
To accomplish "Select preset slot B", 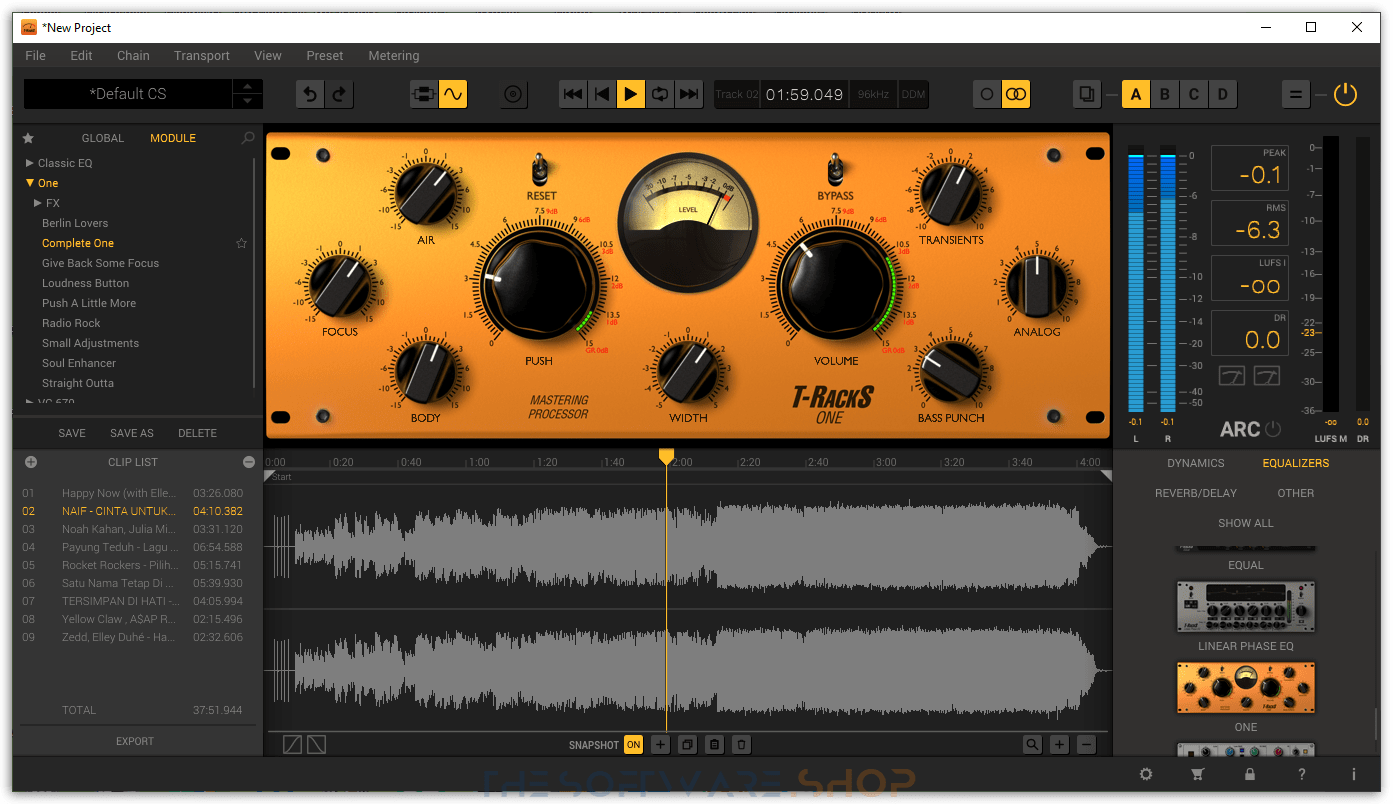I will (1164, 94).
